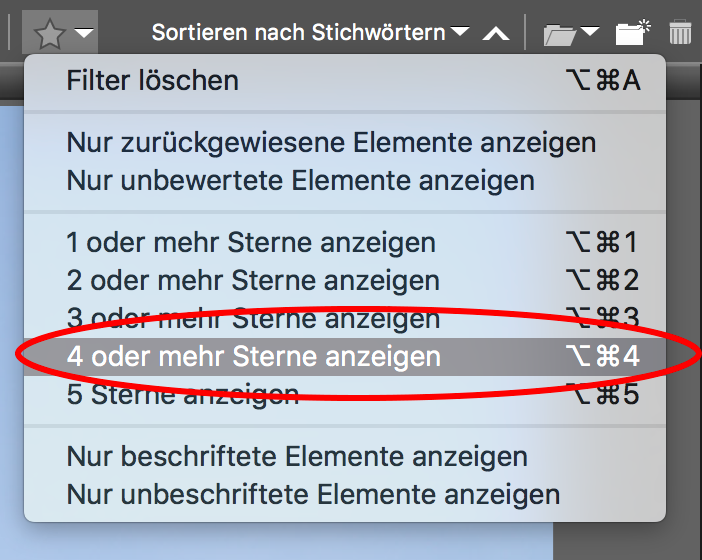
Task: Click the ⌥⌘1 shortcut label in menu
Action: point(602,242)
